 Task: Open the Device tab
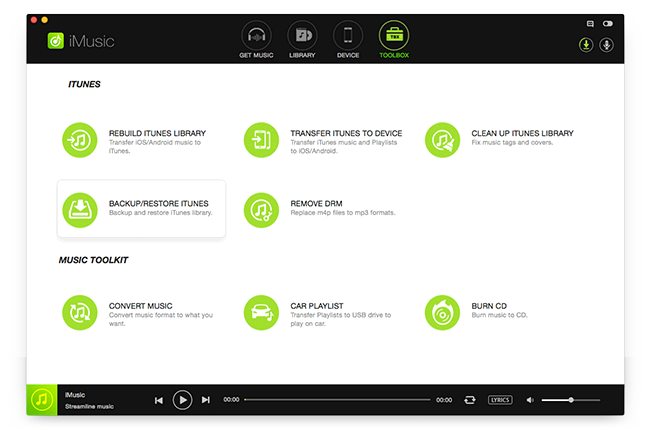[348, 40]
